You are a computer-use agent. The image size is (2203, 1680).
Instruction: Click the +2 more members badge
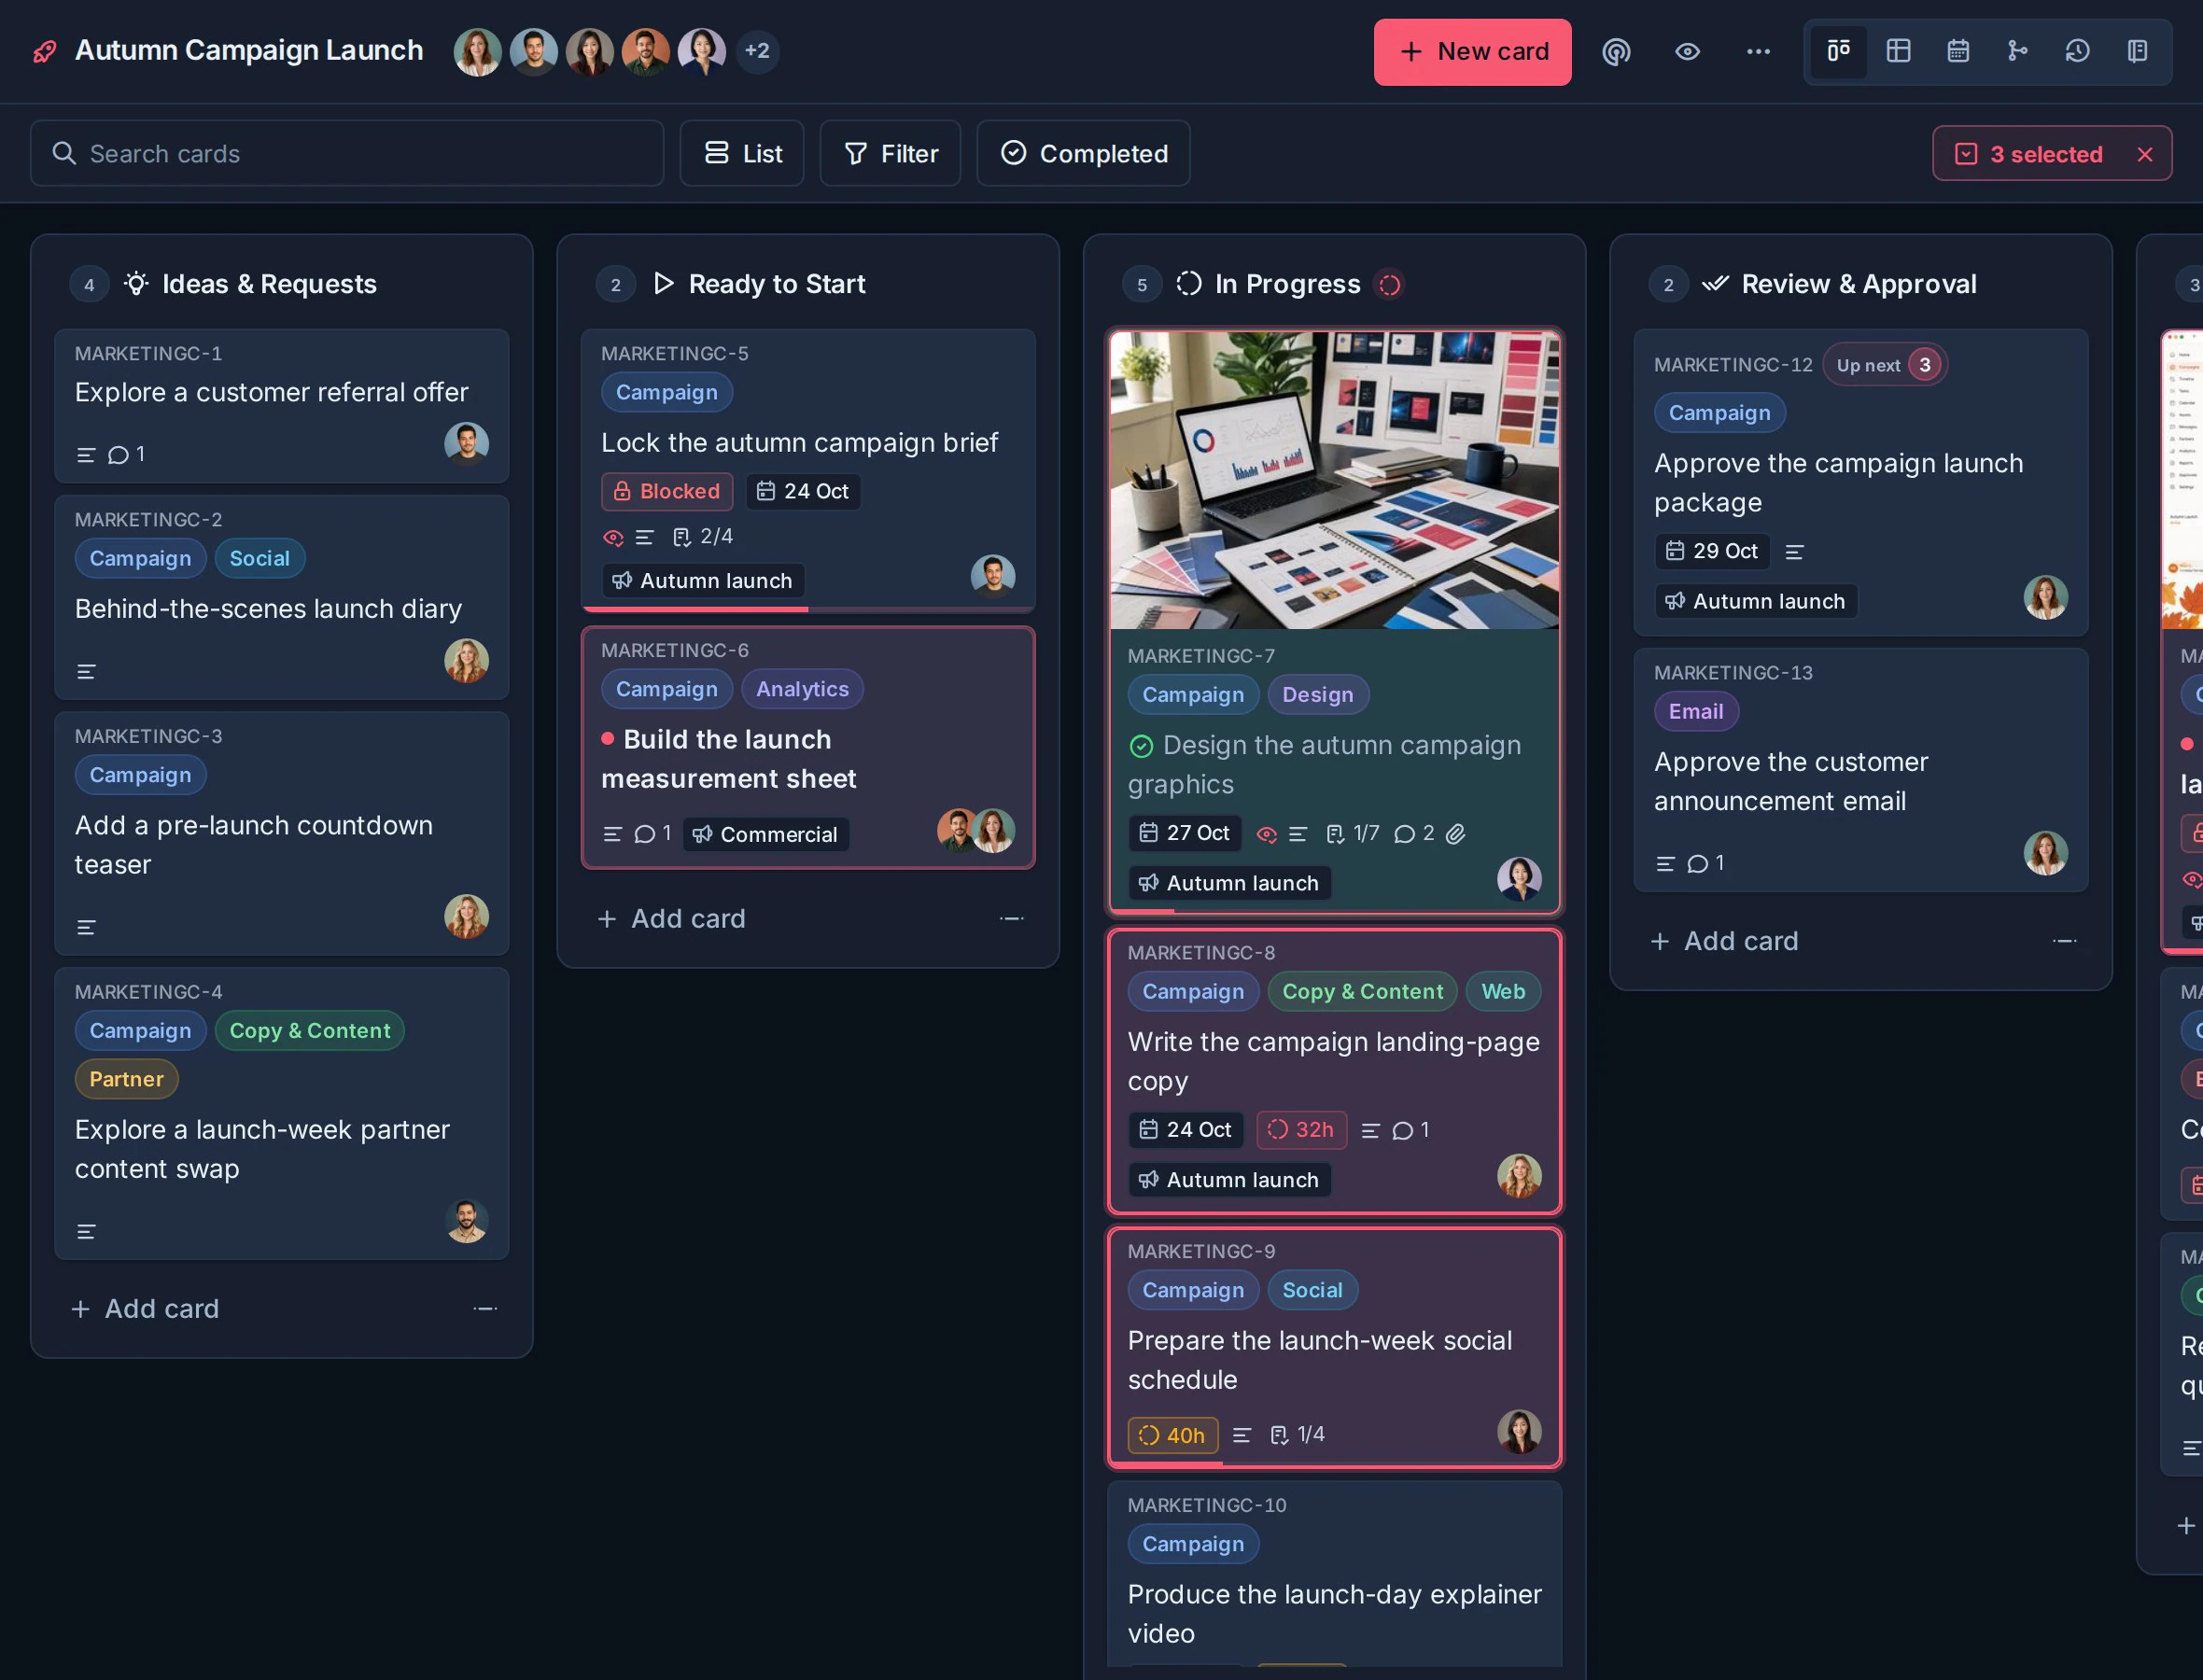tap(757, 51)
